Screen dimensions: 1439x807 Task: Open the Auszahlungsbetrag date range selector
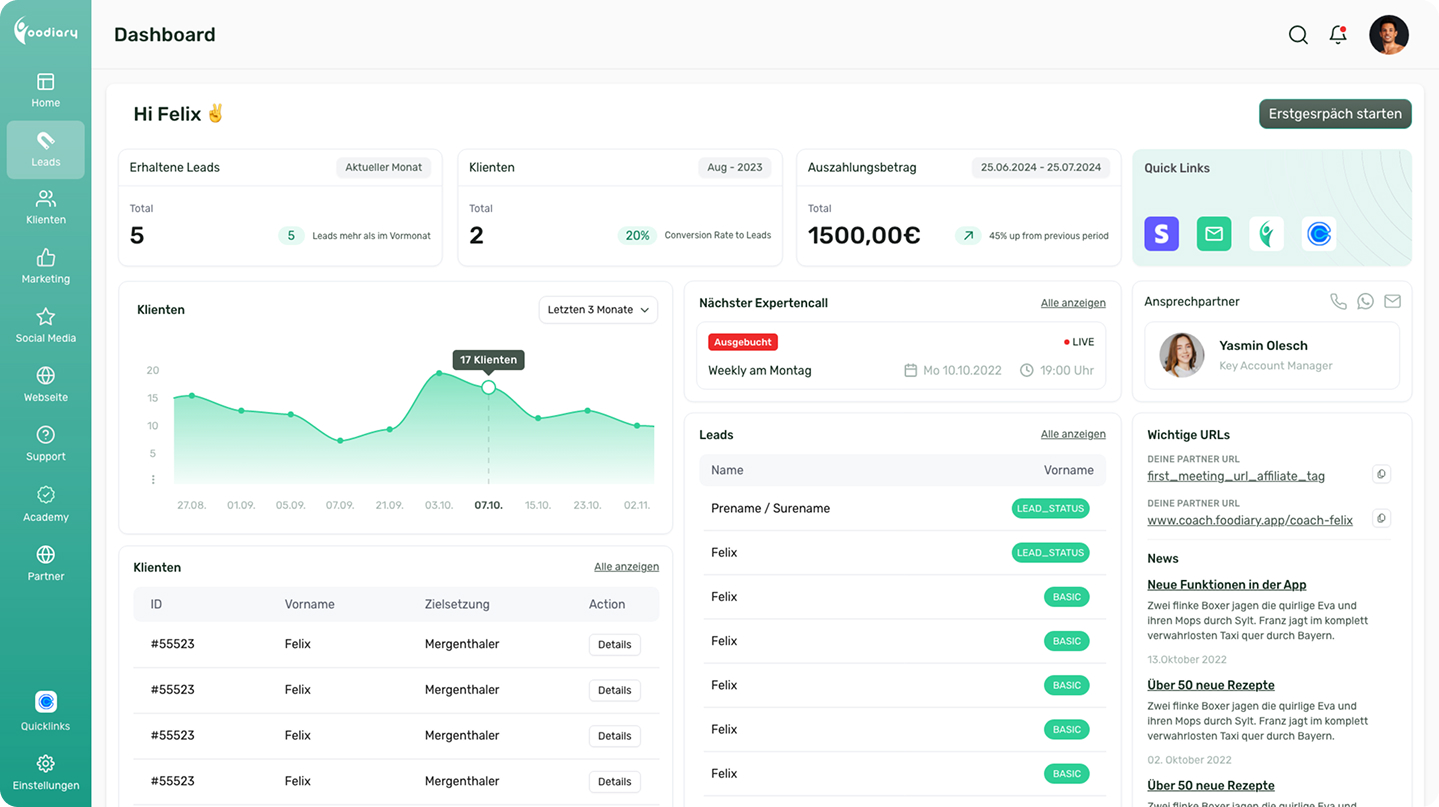click(1040, 167)
